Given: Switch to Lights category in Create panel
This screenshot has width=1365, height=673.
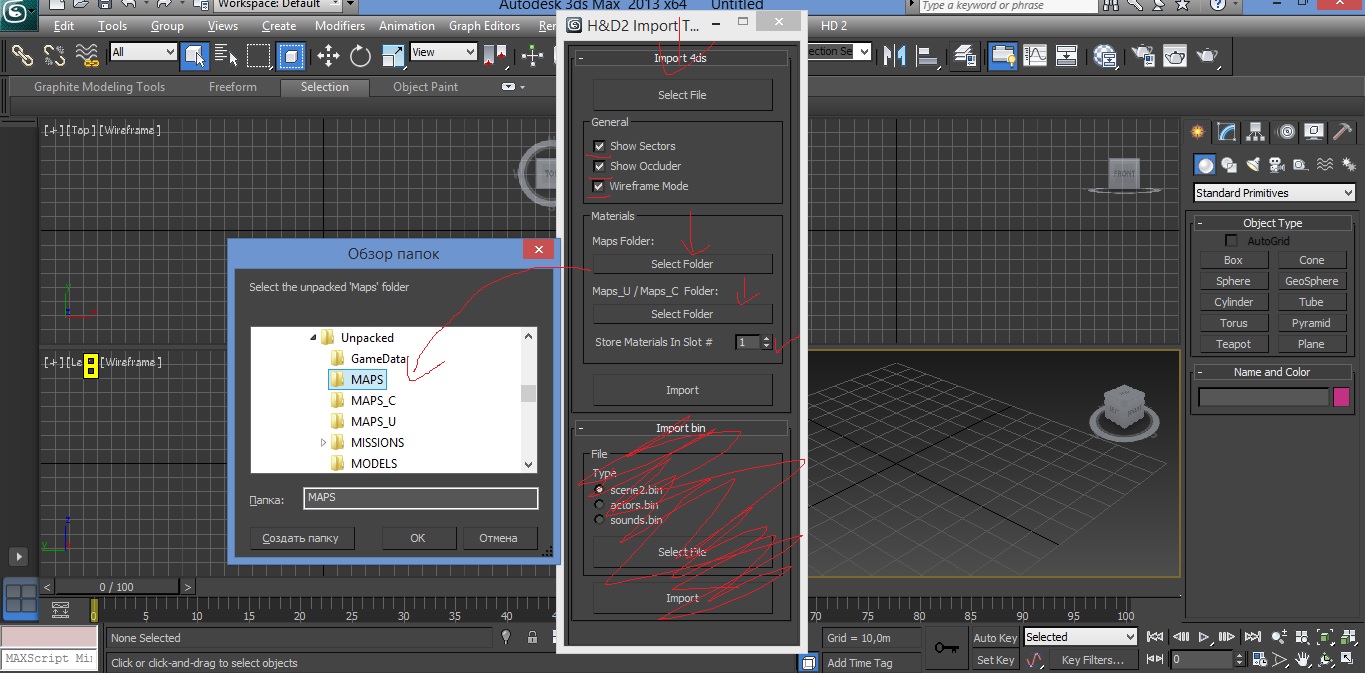Looking at the screenshot, I should 1253,165.
